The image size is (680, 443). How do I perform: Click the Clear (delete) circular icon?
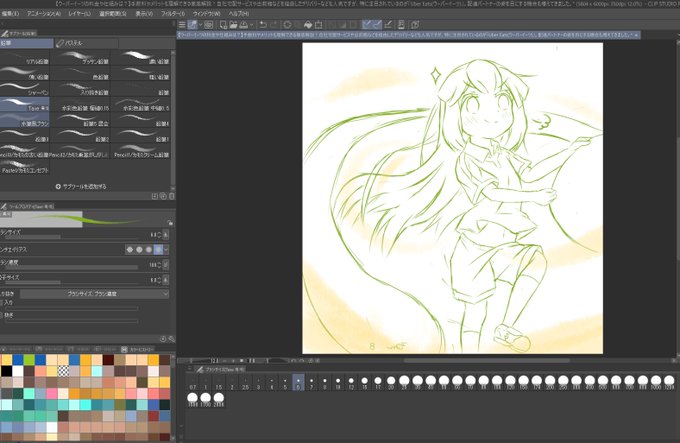(x=287, y=25)
